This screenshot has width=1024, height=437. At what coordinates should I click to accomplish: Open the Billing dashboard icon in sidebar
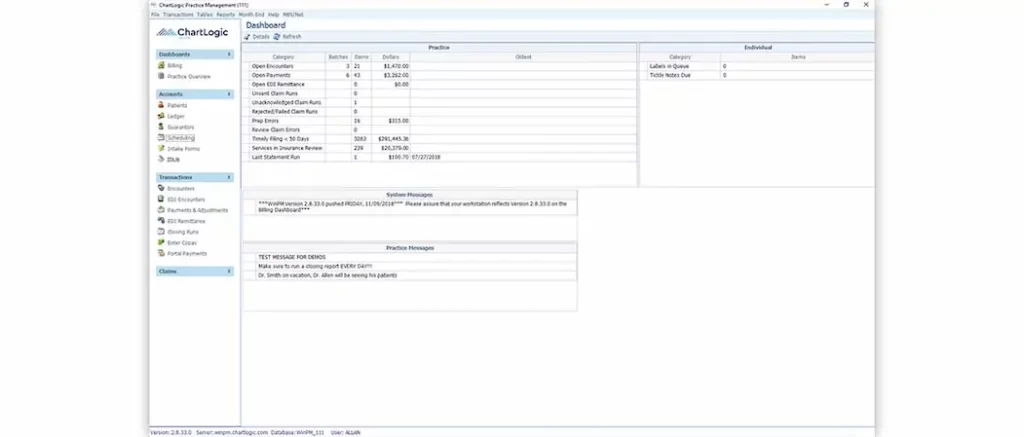[x=161, y=66]
